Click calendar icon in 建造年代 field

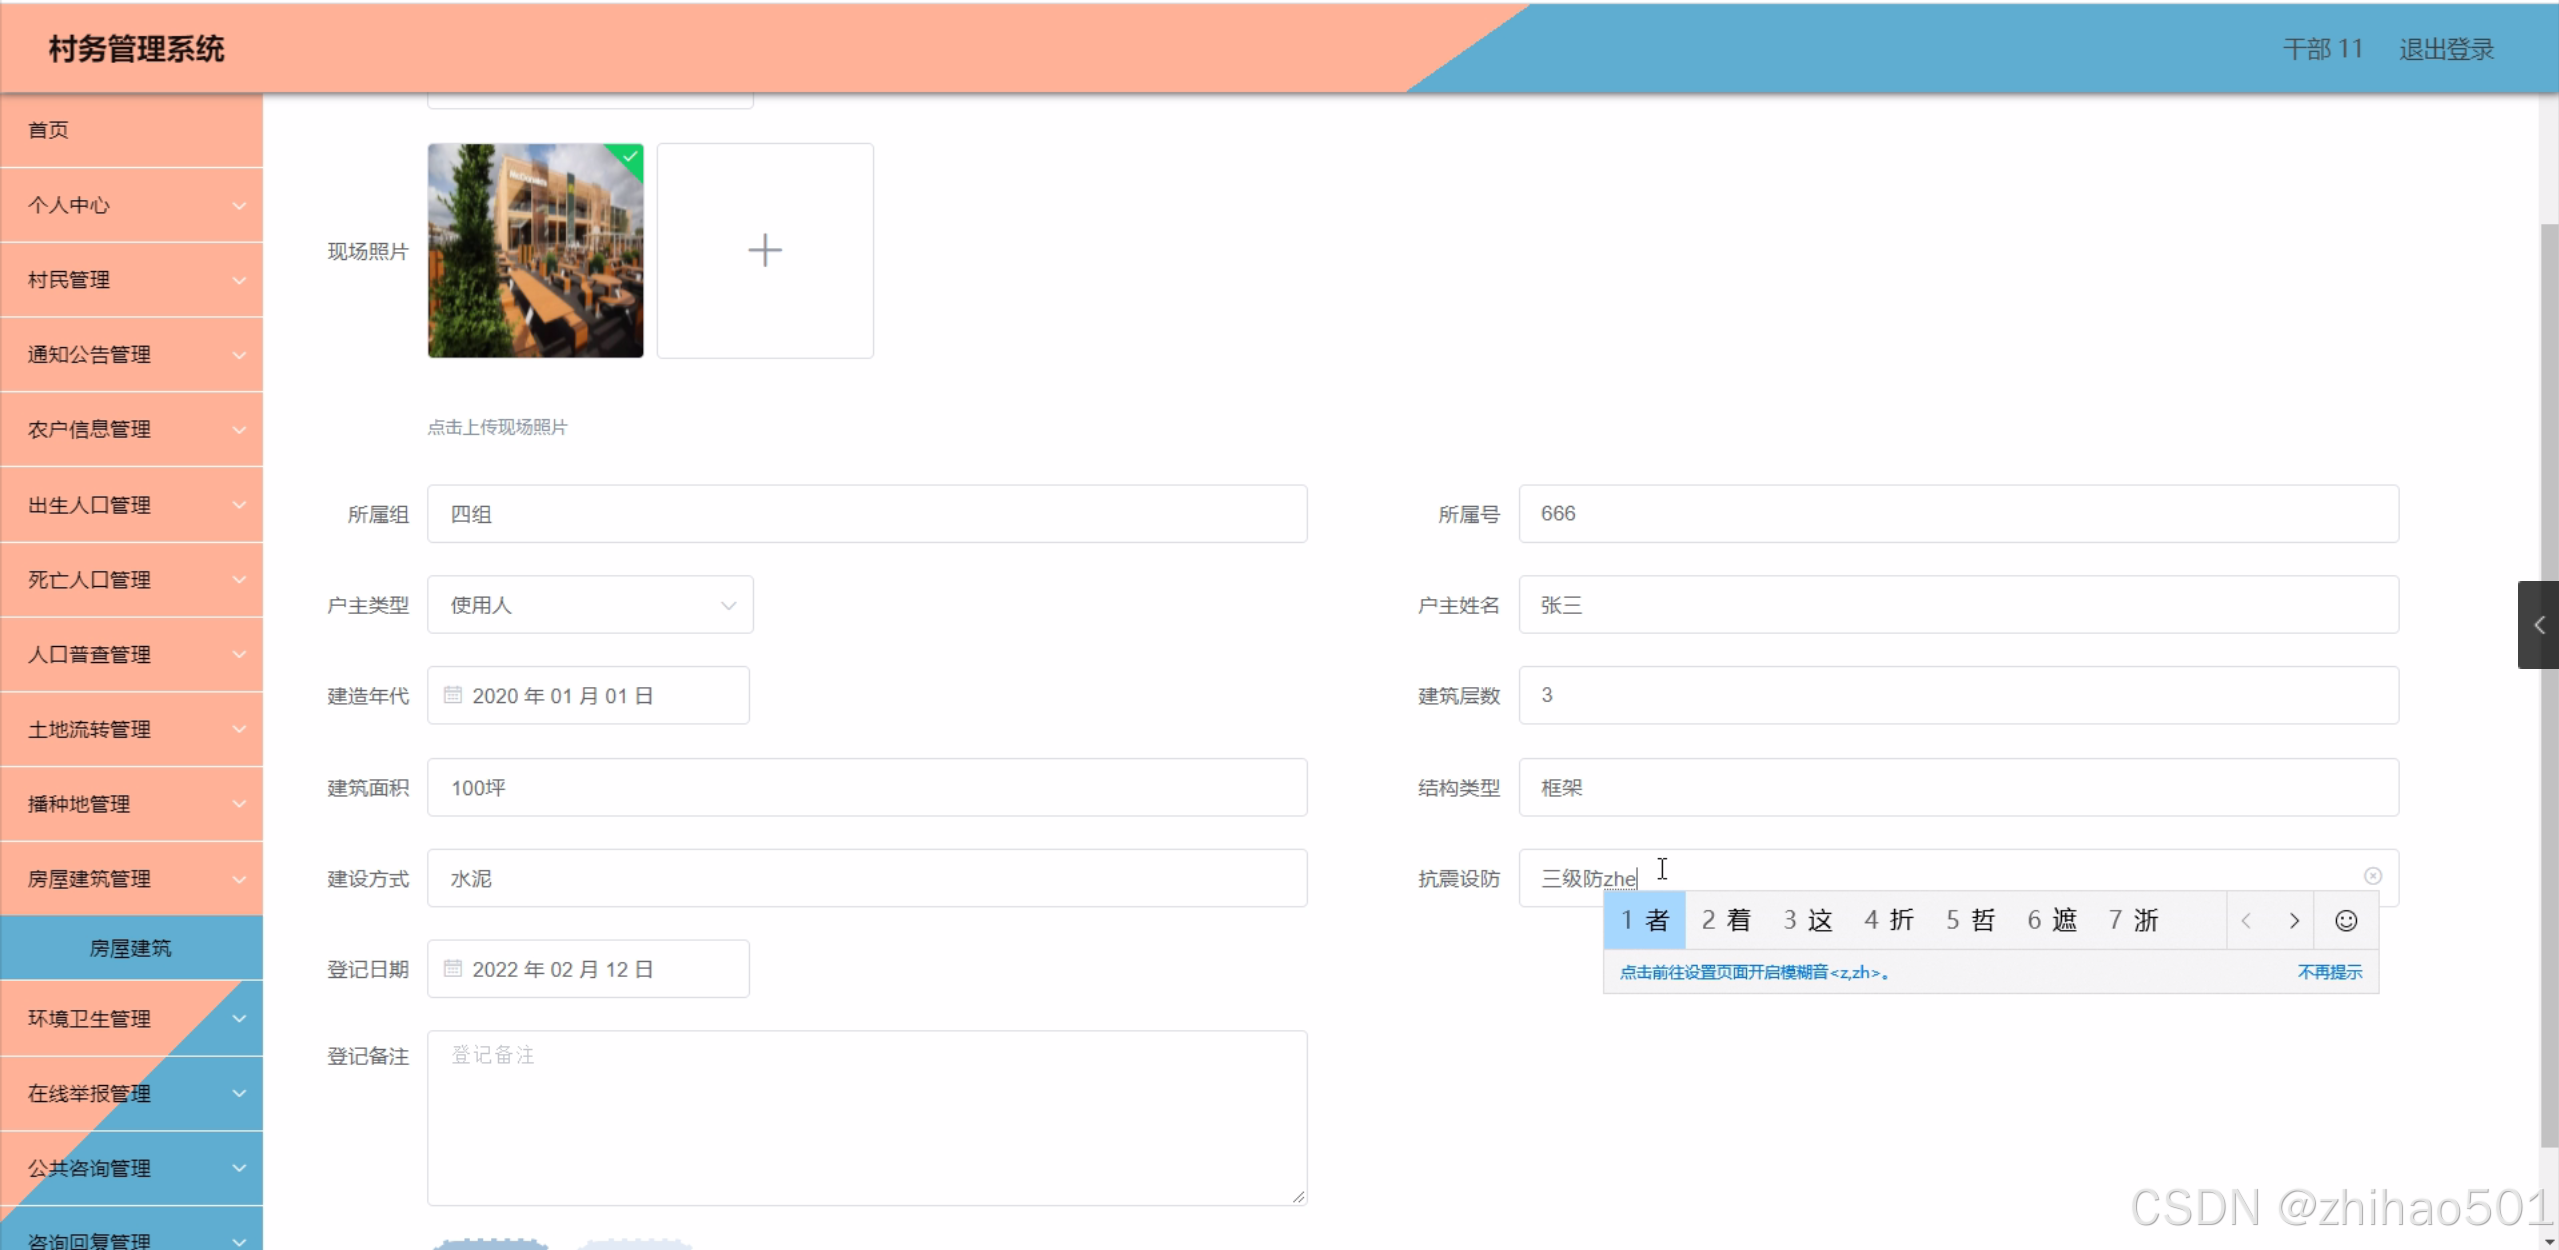click(x=453, y=695)
